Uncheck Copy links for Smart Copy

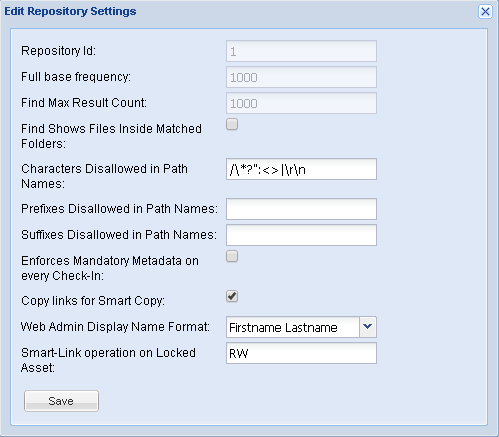pos(232,296)
